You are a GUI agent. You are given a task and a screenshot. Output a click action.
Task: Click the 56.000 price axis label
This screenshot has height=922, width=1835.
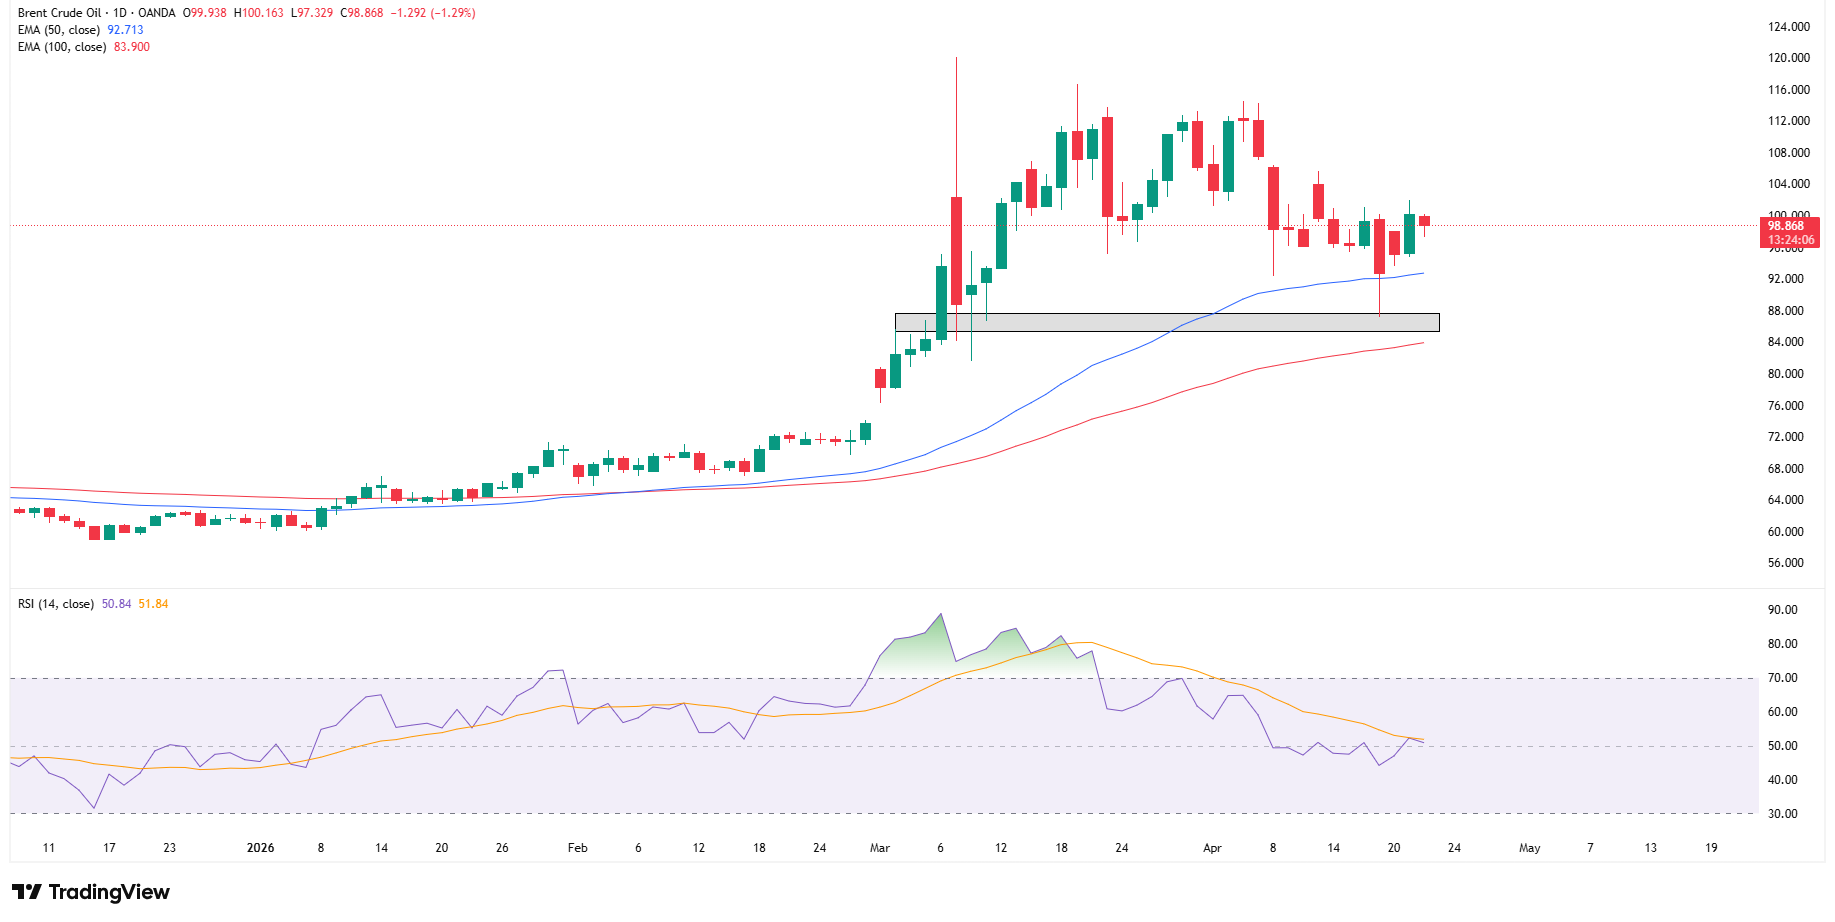point(1785,563)
